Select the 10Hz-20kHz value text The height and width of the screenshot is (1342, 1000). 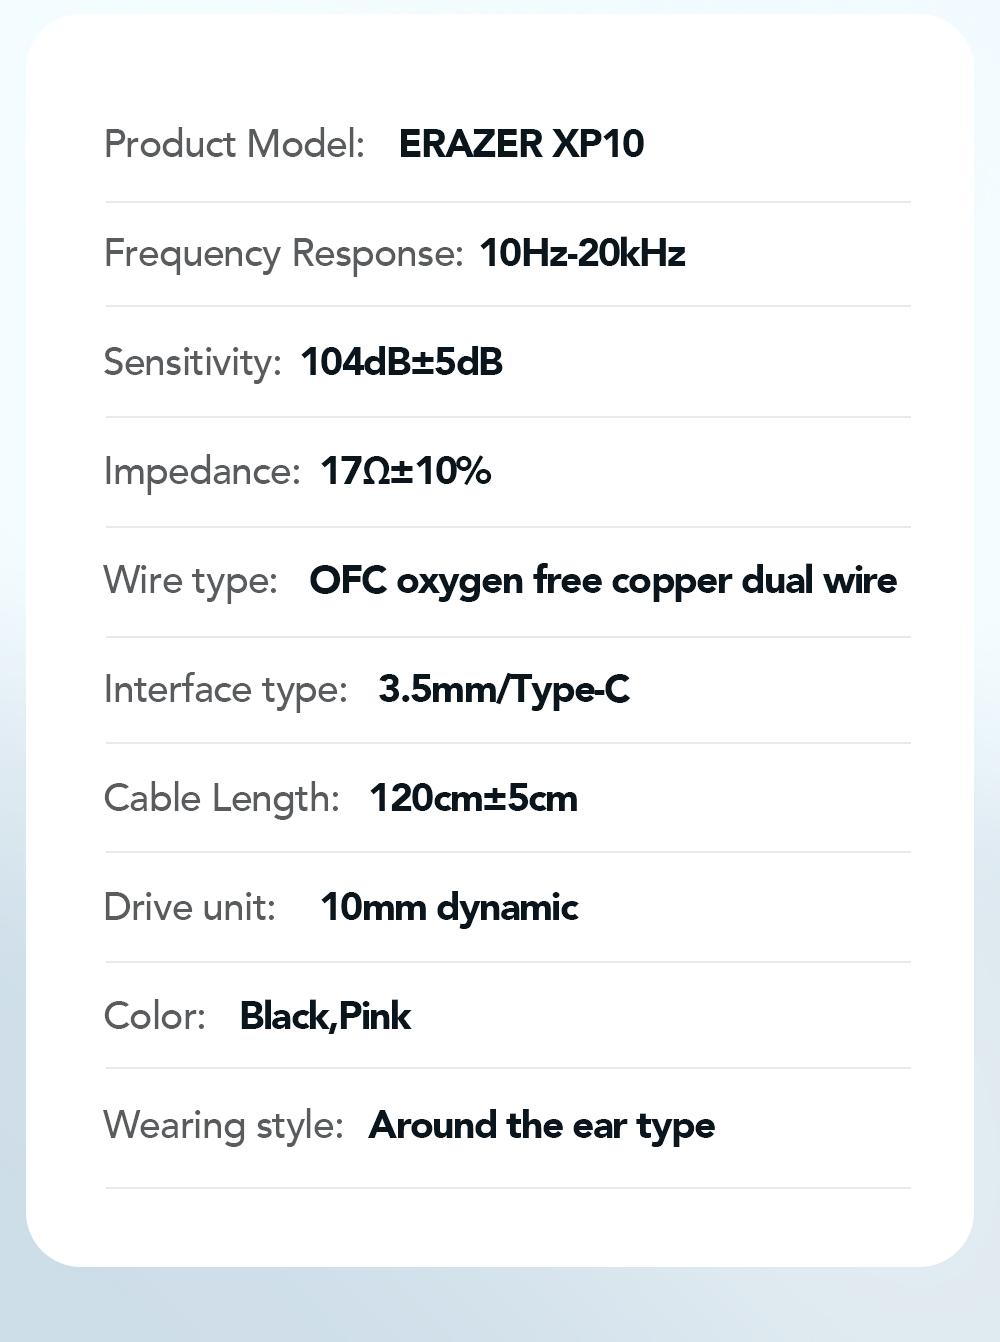pyautogui.click(x=582, y=253)
